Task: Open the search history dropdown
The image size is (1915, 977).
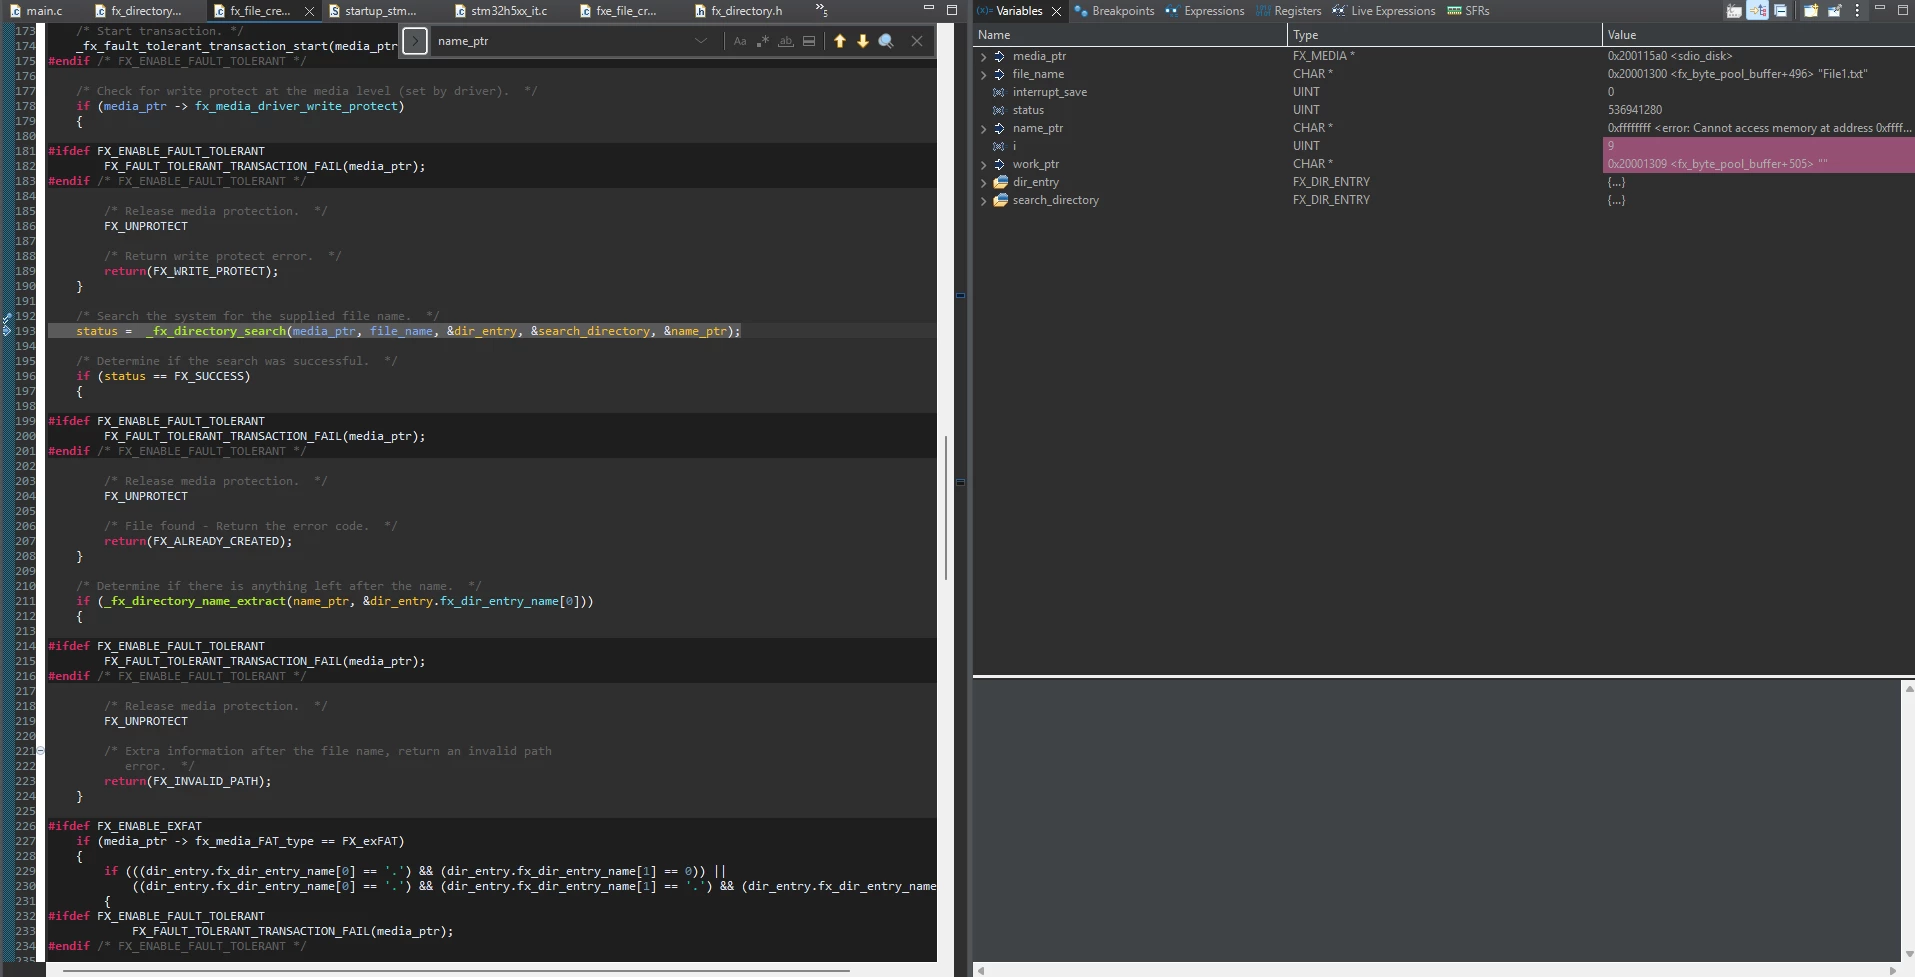Action: 701,41
